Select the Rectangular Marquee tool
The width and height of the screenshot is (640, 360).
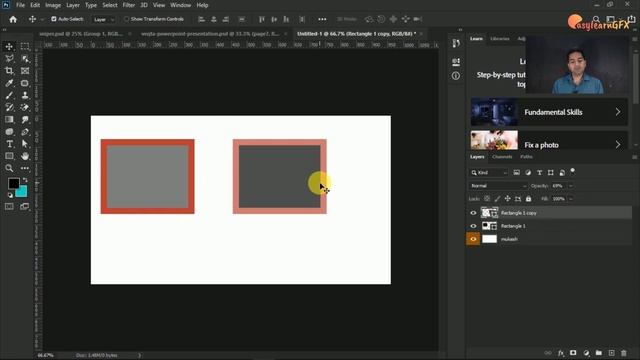(x=25, y=47)
